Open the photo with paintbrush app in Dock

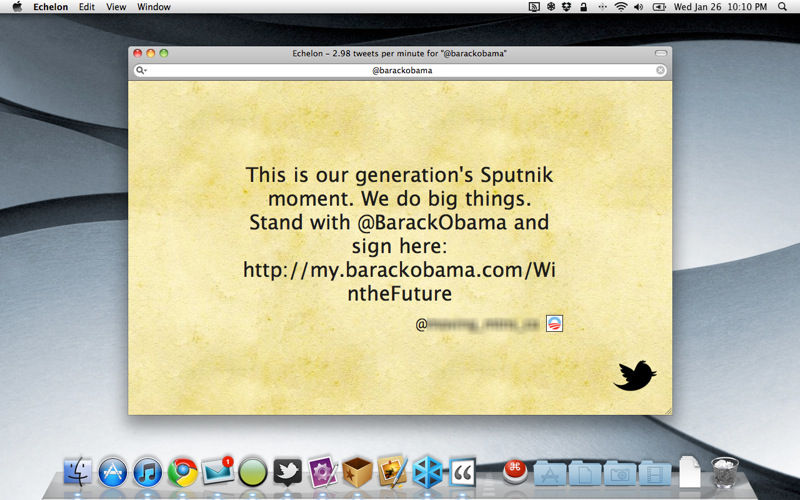point(392,471)
